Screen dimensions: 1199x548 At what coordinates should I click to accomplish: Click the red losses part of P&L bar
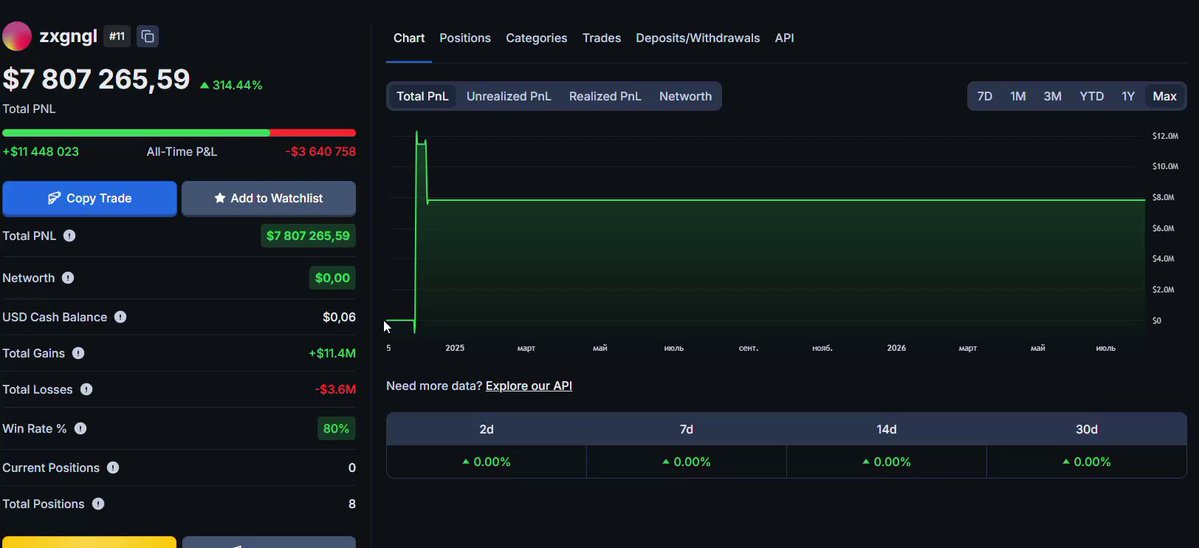pyautogui.click(x=313, y=133)
